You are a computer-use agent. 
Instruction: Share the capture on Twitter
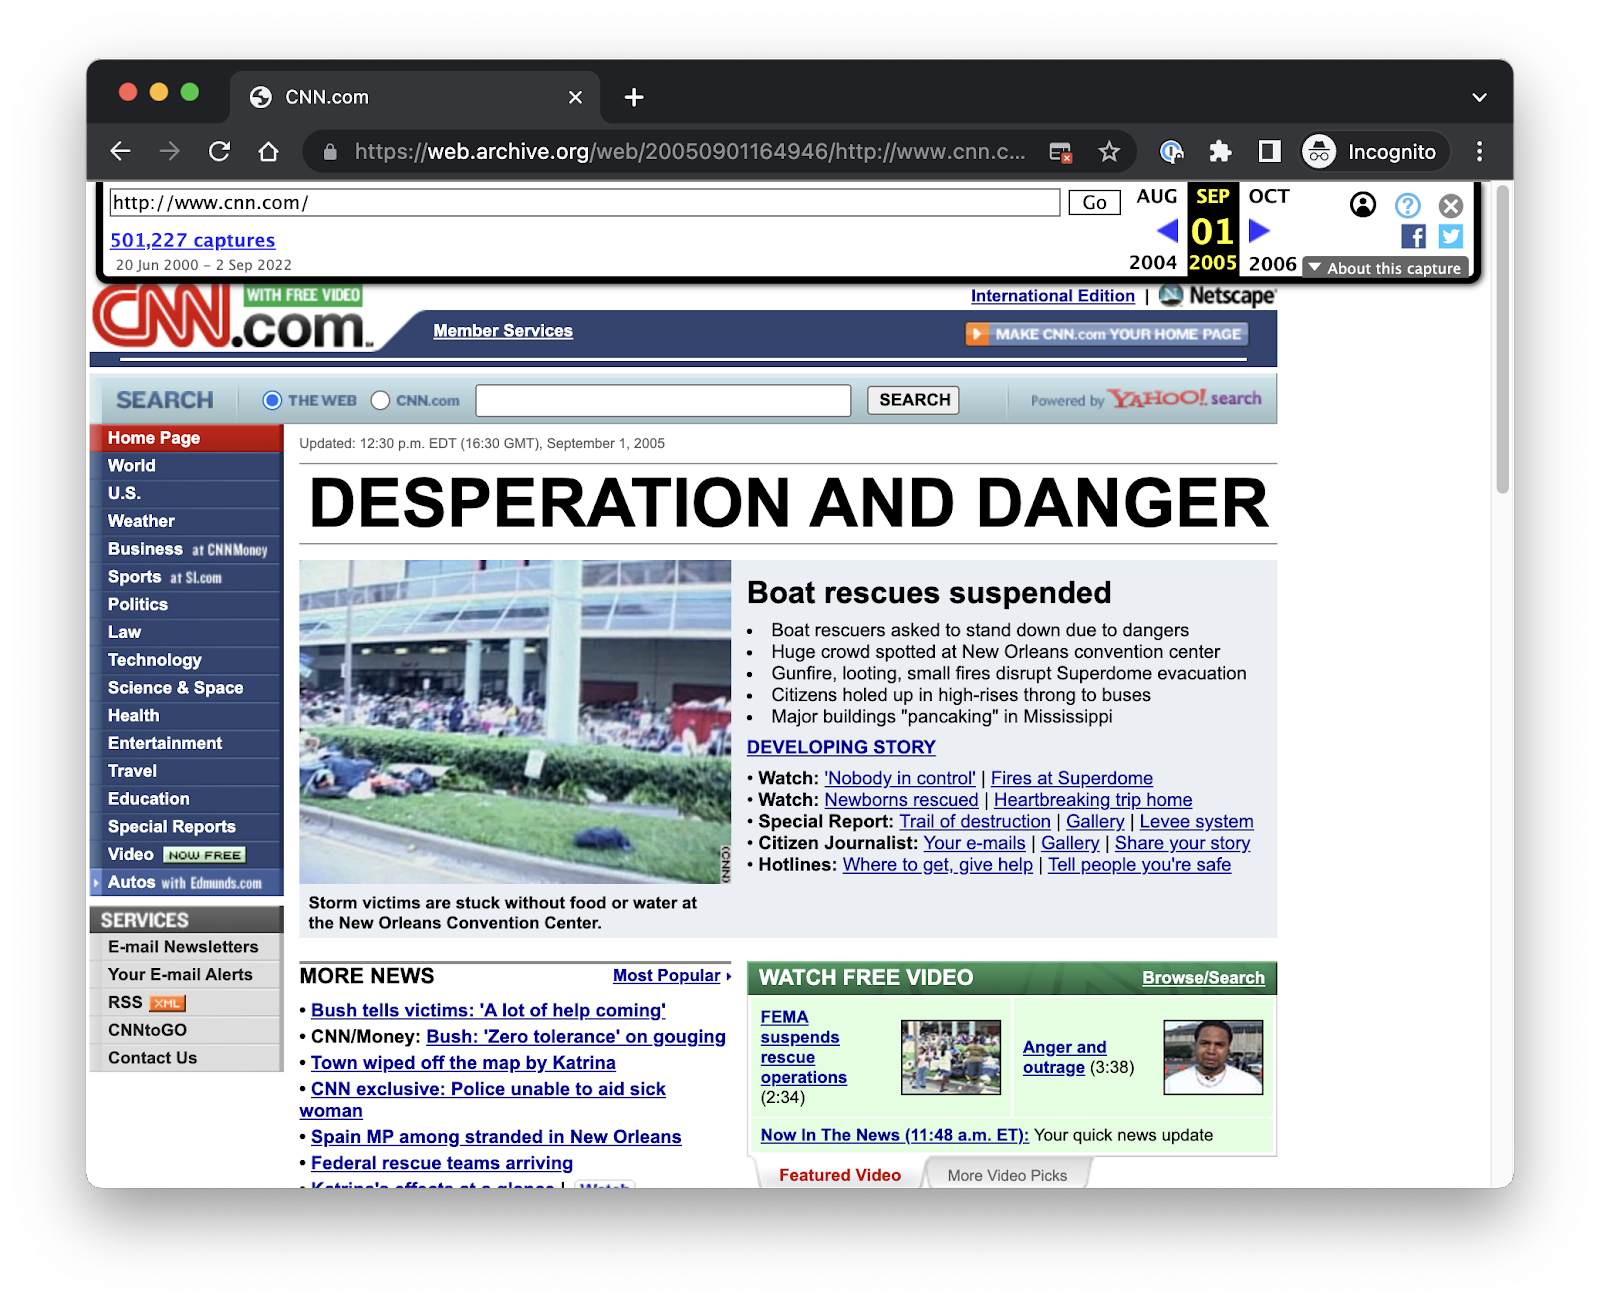click(1450, 236)
